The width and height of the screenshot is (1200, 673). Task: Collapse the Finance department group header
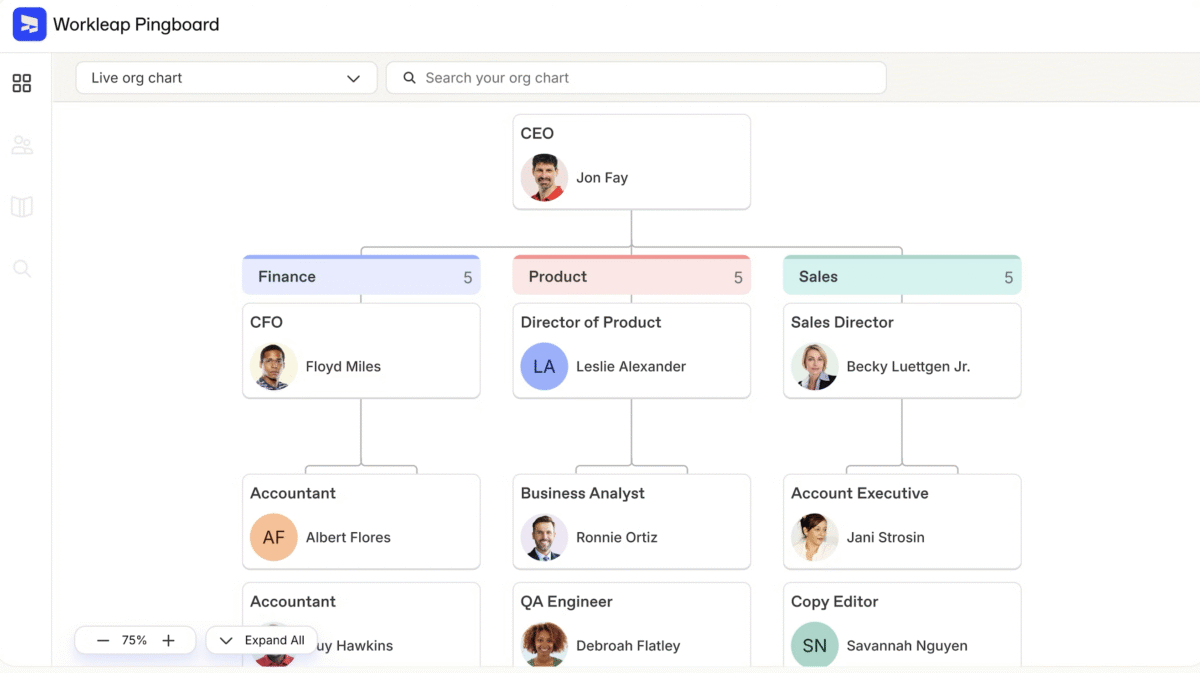[x=361, y=277]
